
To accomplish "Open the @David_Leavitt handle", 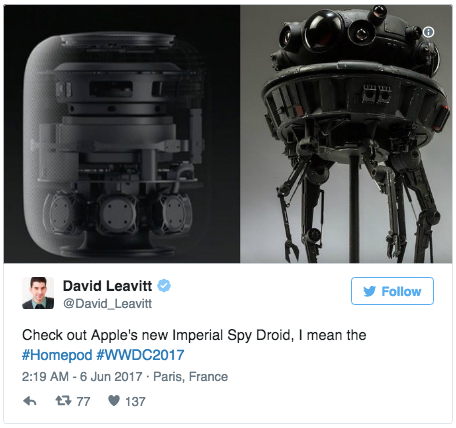I will point(107,304).
